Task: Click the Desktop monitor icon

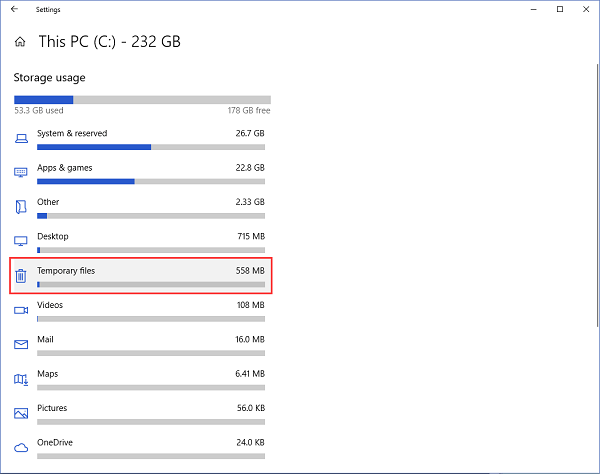Action: point(21,241)
